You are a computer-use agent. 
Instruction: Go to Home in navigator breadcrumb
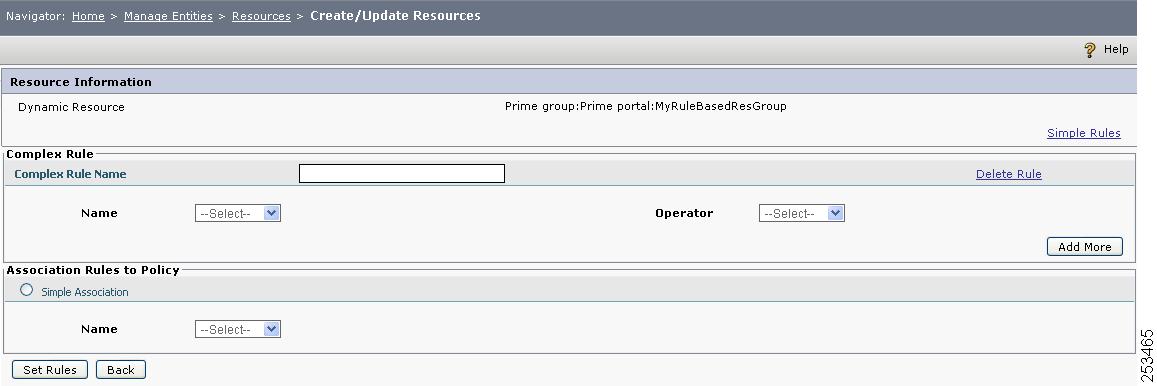[x=88, y=16]
